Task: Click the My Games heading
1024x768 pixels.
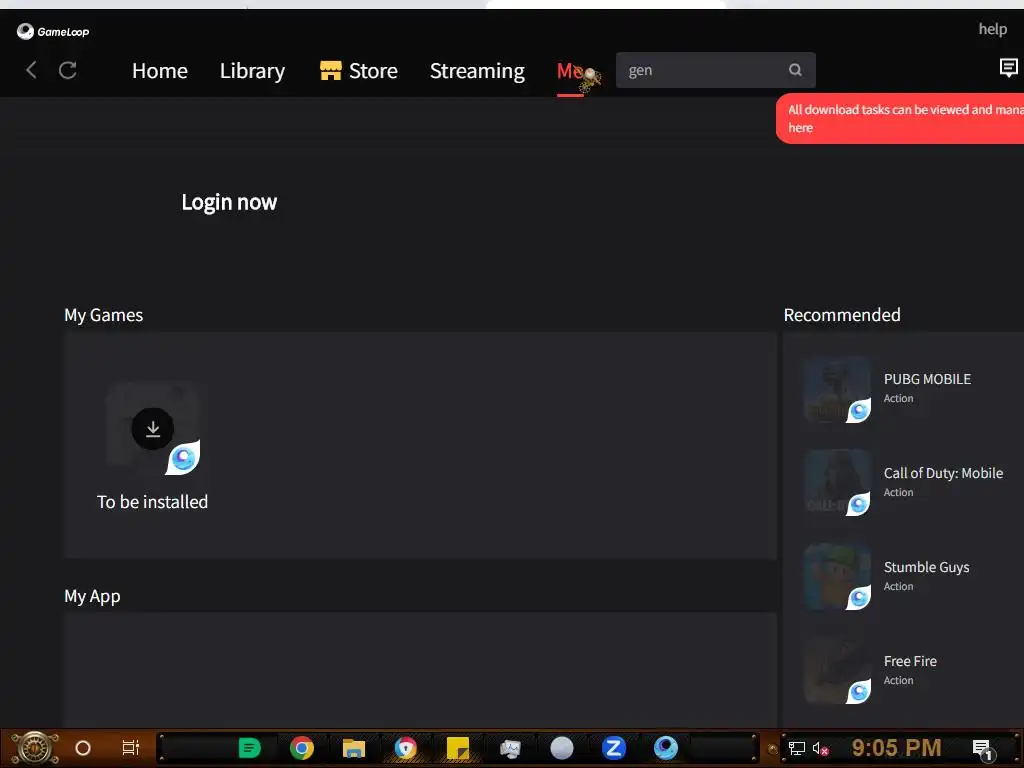Action: [x=103, y=315]
